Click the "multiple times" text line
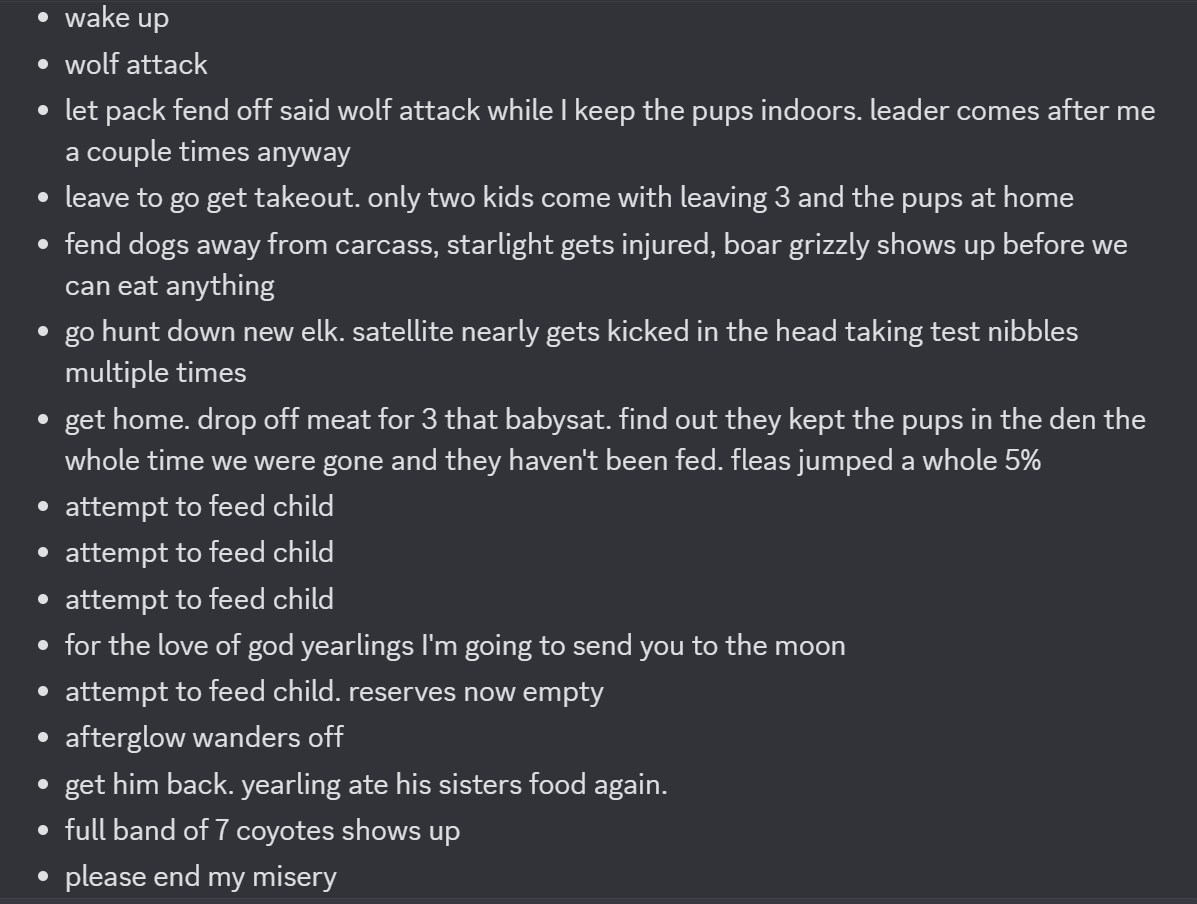This screenshot has height=904, width=1197. pos(155,373)
